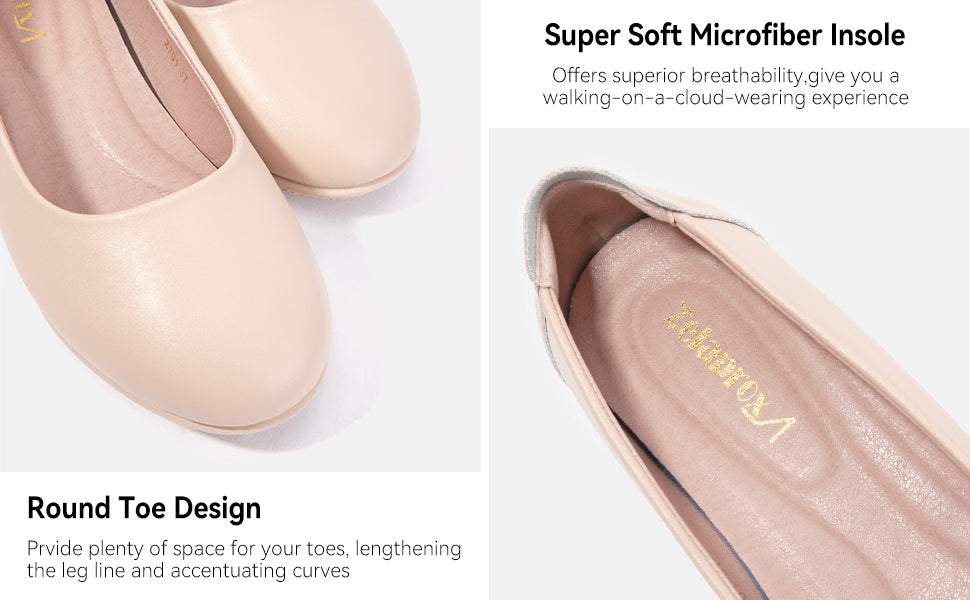970x600 pixels.
Task: Click the 'leg line and accentuating curves' line
Action: point(188,570)
